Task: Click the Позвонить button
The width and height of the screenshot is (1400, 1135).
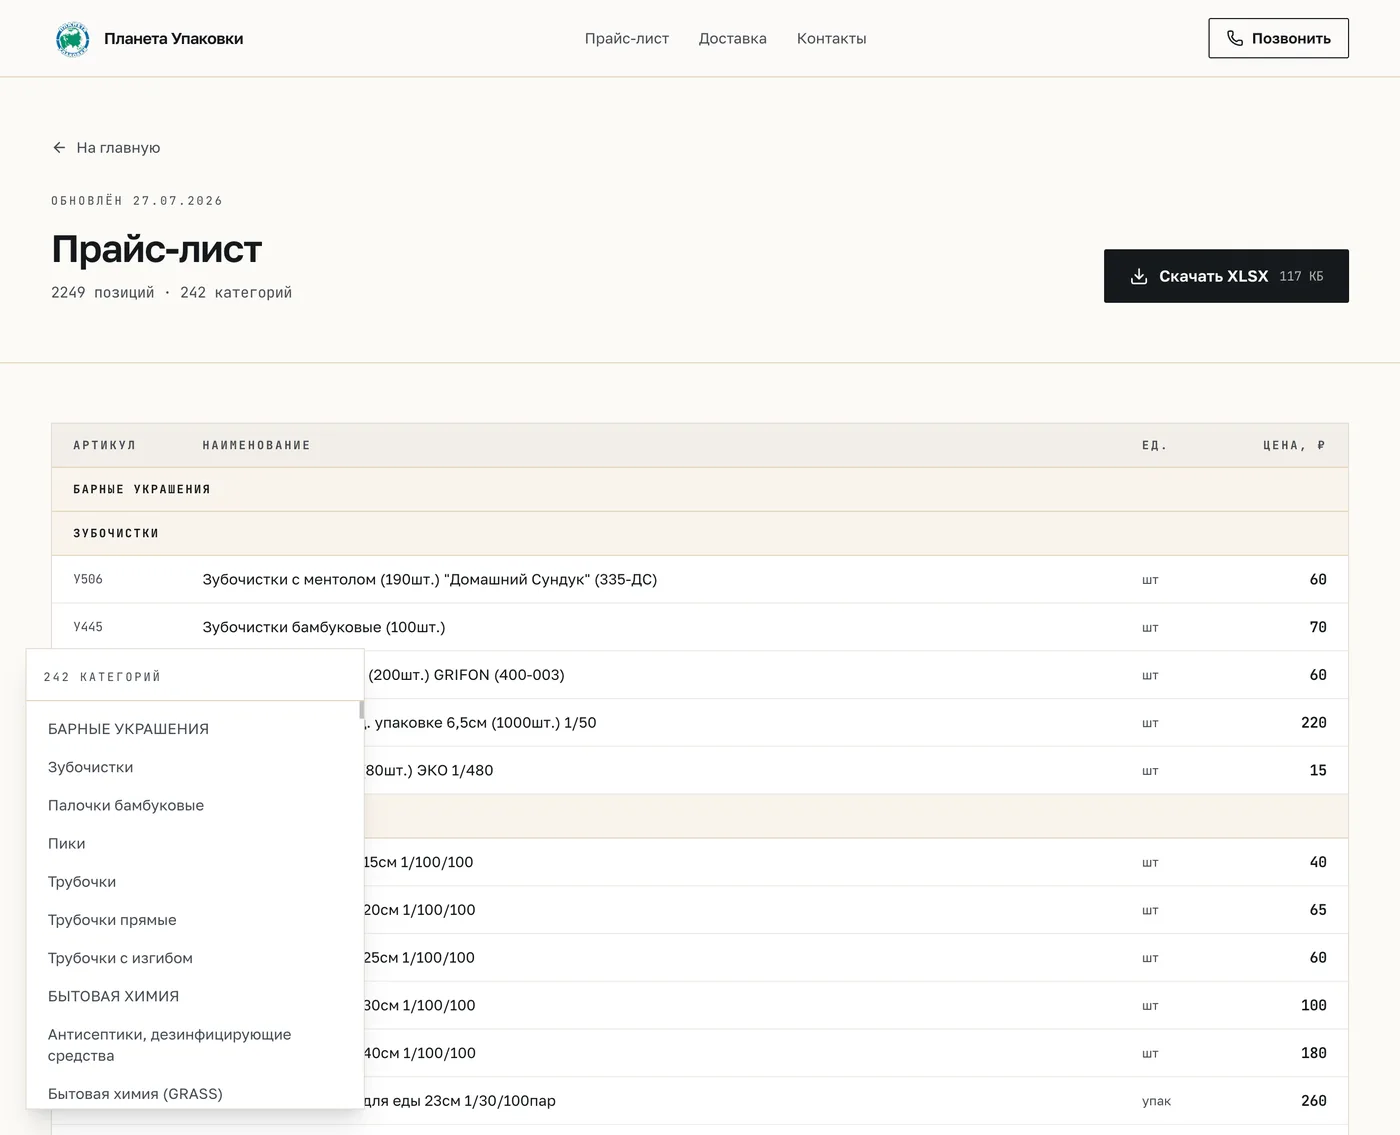Action: pyautogui.click(x=1278, y=38)
